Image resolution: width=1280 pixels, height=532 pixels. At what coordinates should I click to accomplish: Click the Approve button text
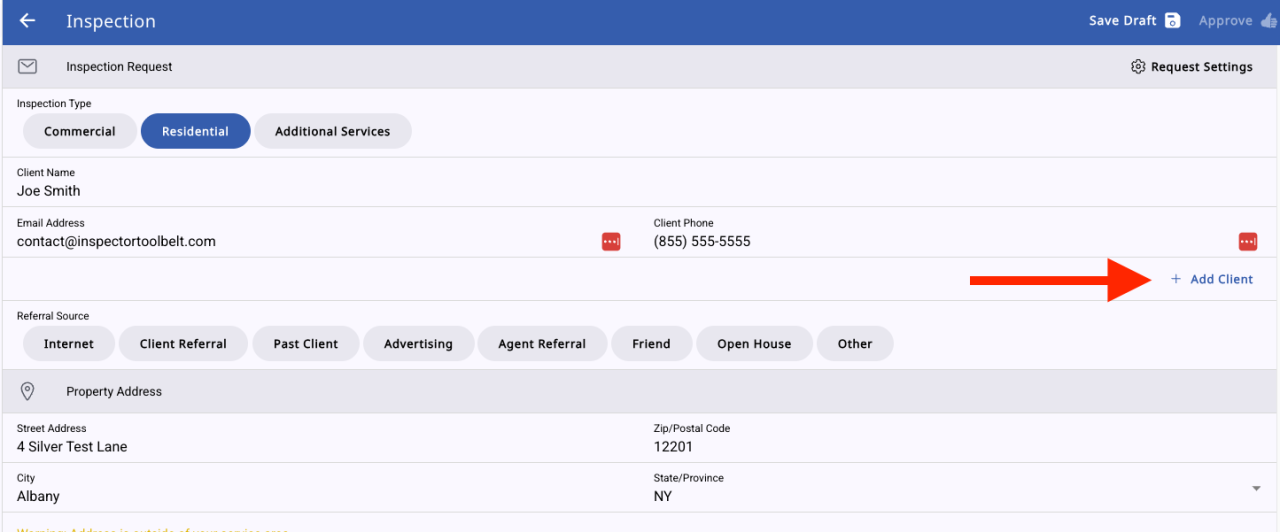pyautogui.click(x=1225, y=21)
